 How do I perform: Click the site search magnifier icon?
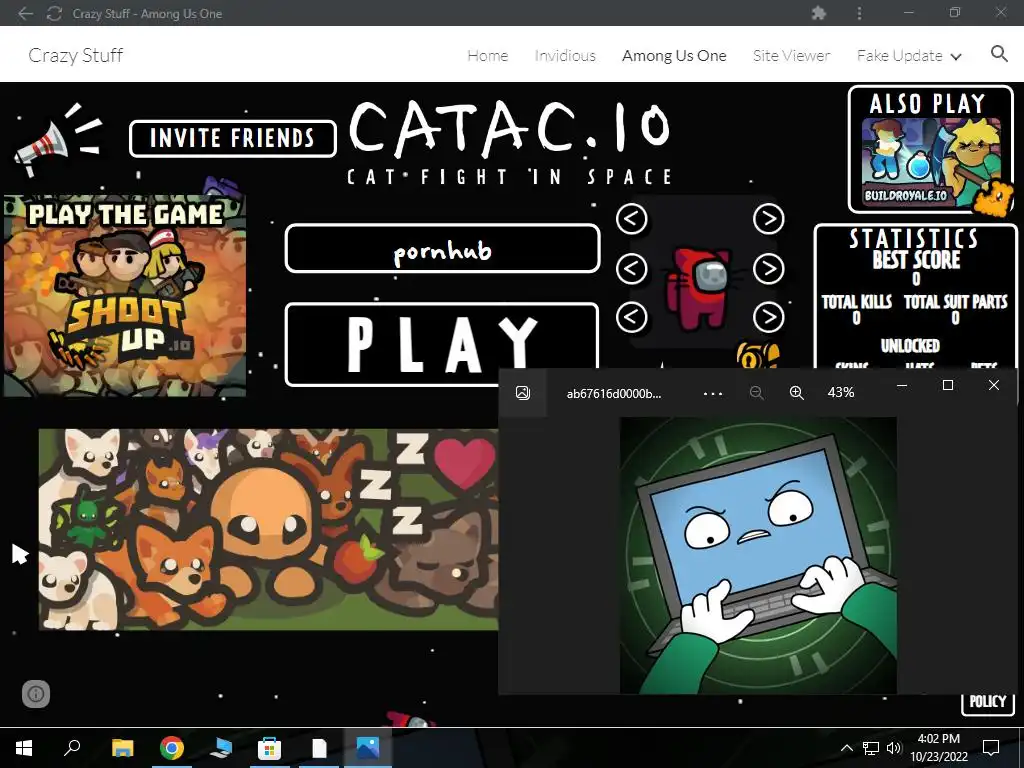[999, 54]
